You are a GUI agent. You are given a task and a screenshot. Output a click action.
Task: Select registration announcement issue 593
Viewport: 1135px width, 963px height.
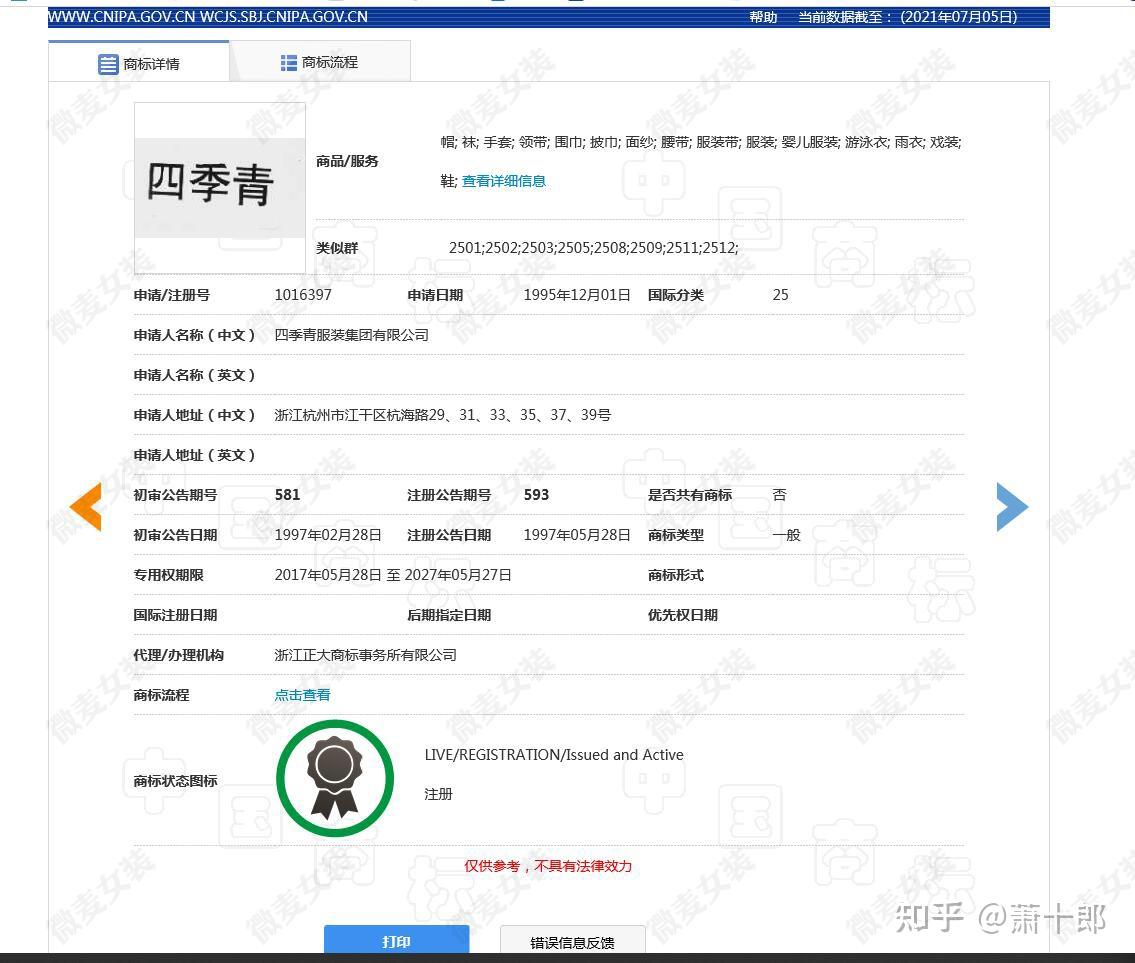coord(536,495)
